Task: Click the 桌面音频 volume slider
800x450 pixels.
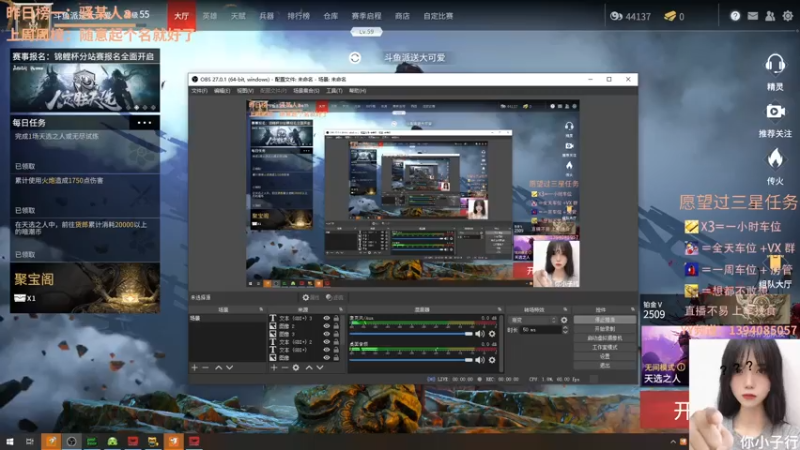Action: (x=411, y=360)
